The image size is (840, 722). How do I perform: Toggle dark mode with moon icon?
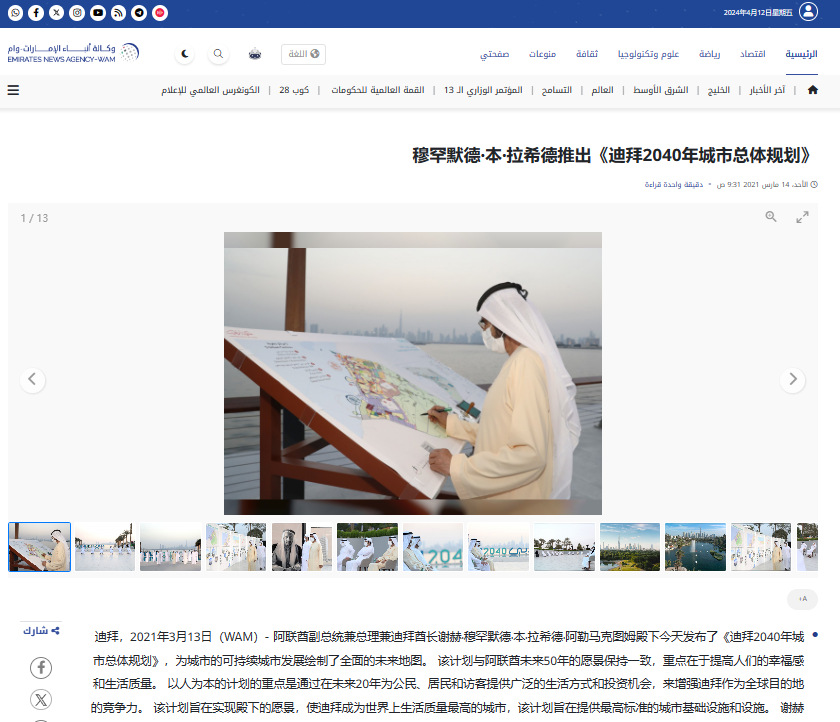(x=185, y=54)
